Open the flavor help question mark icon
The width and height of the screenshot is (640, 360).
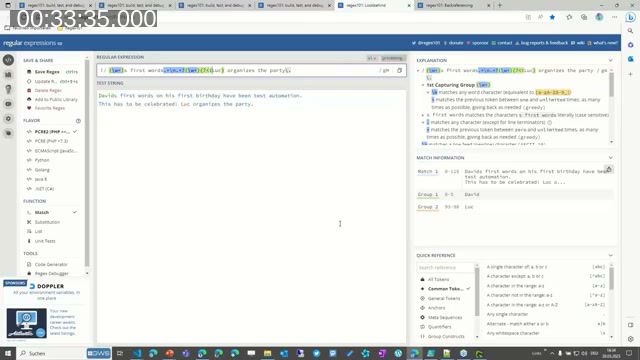click(78, 121)
